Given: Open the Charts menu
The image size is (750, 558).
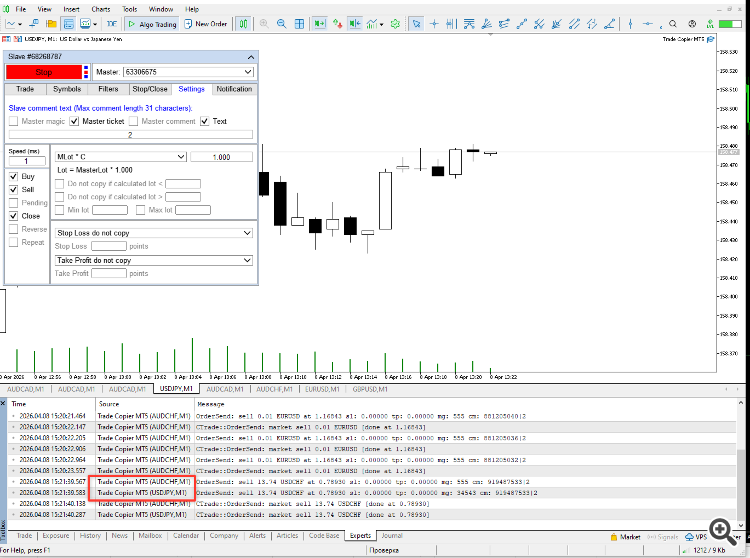Looking at the screenshot, I should (100, 9).
